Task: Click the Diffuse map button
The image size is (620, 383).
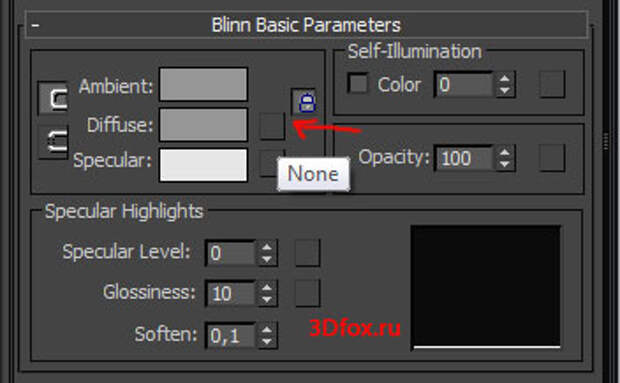Action: (272, 126)
